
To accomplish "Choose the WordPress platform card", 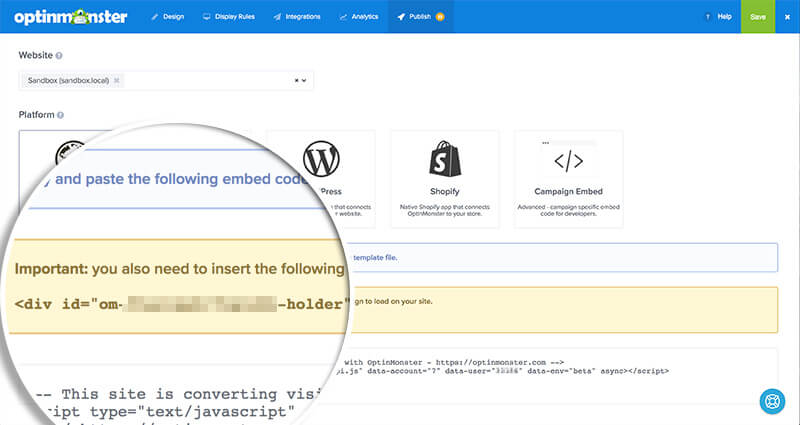I will 321,179.
